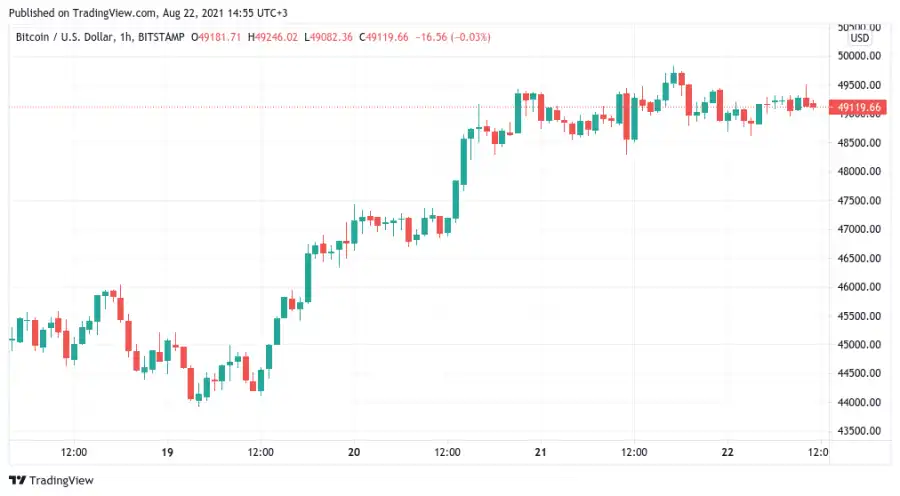Select date marker 22 on time axis

click(727, 452)
